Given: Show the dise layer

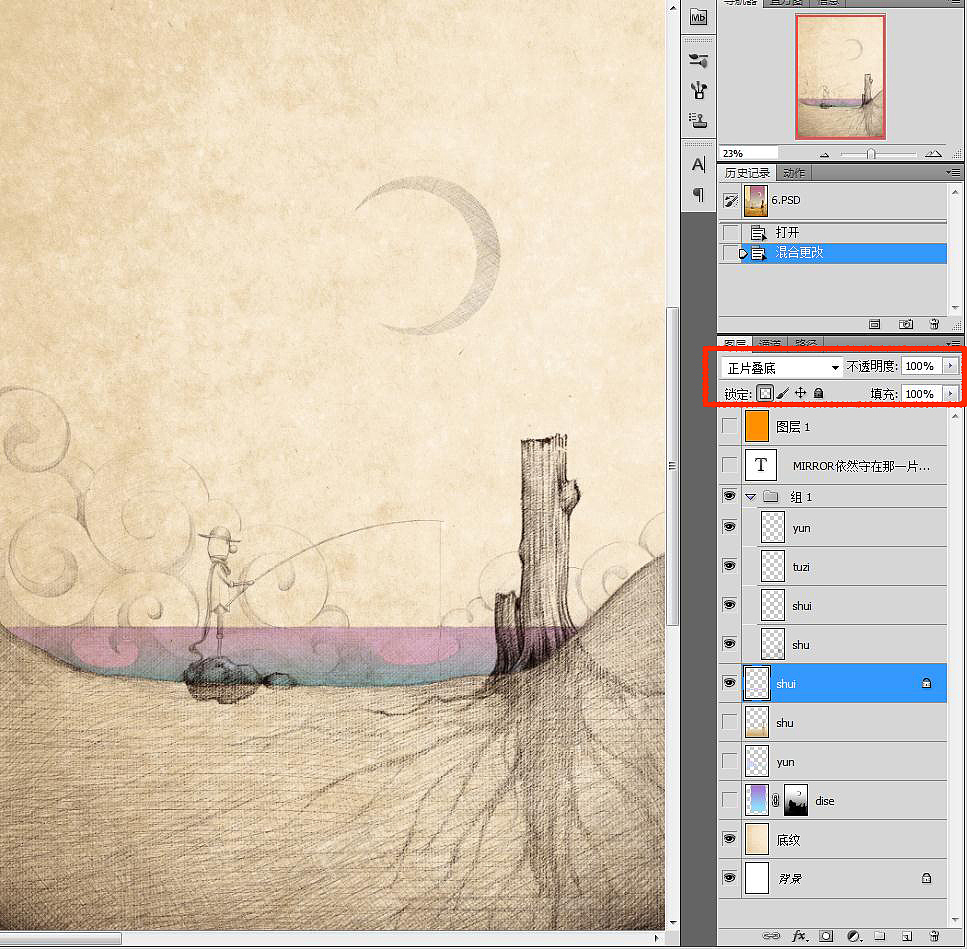Looking at the screenshot, I should pyautogui.click(x=730, y=800).
